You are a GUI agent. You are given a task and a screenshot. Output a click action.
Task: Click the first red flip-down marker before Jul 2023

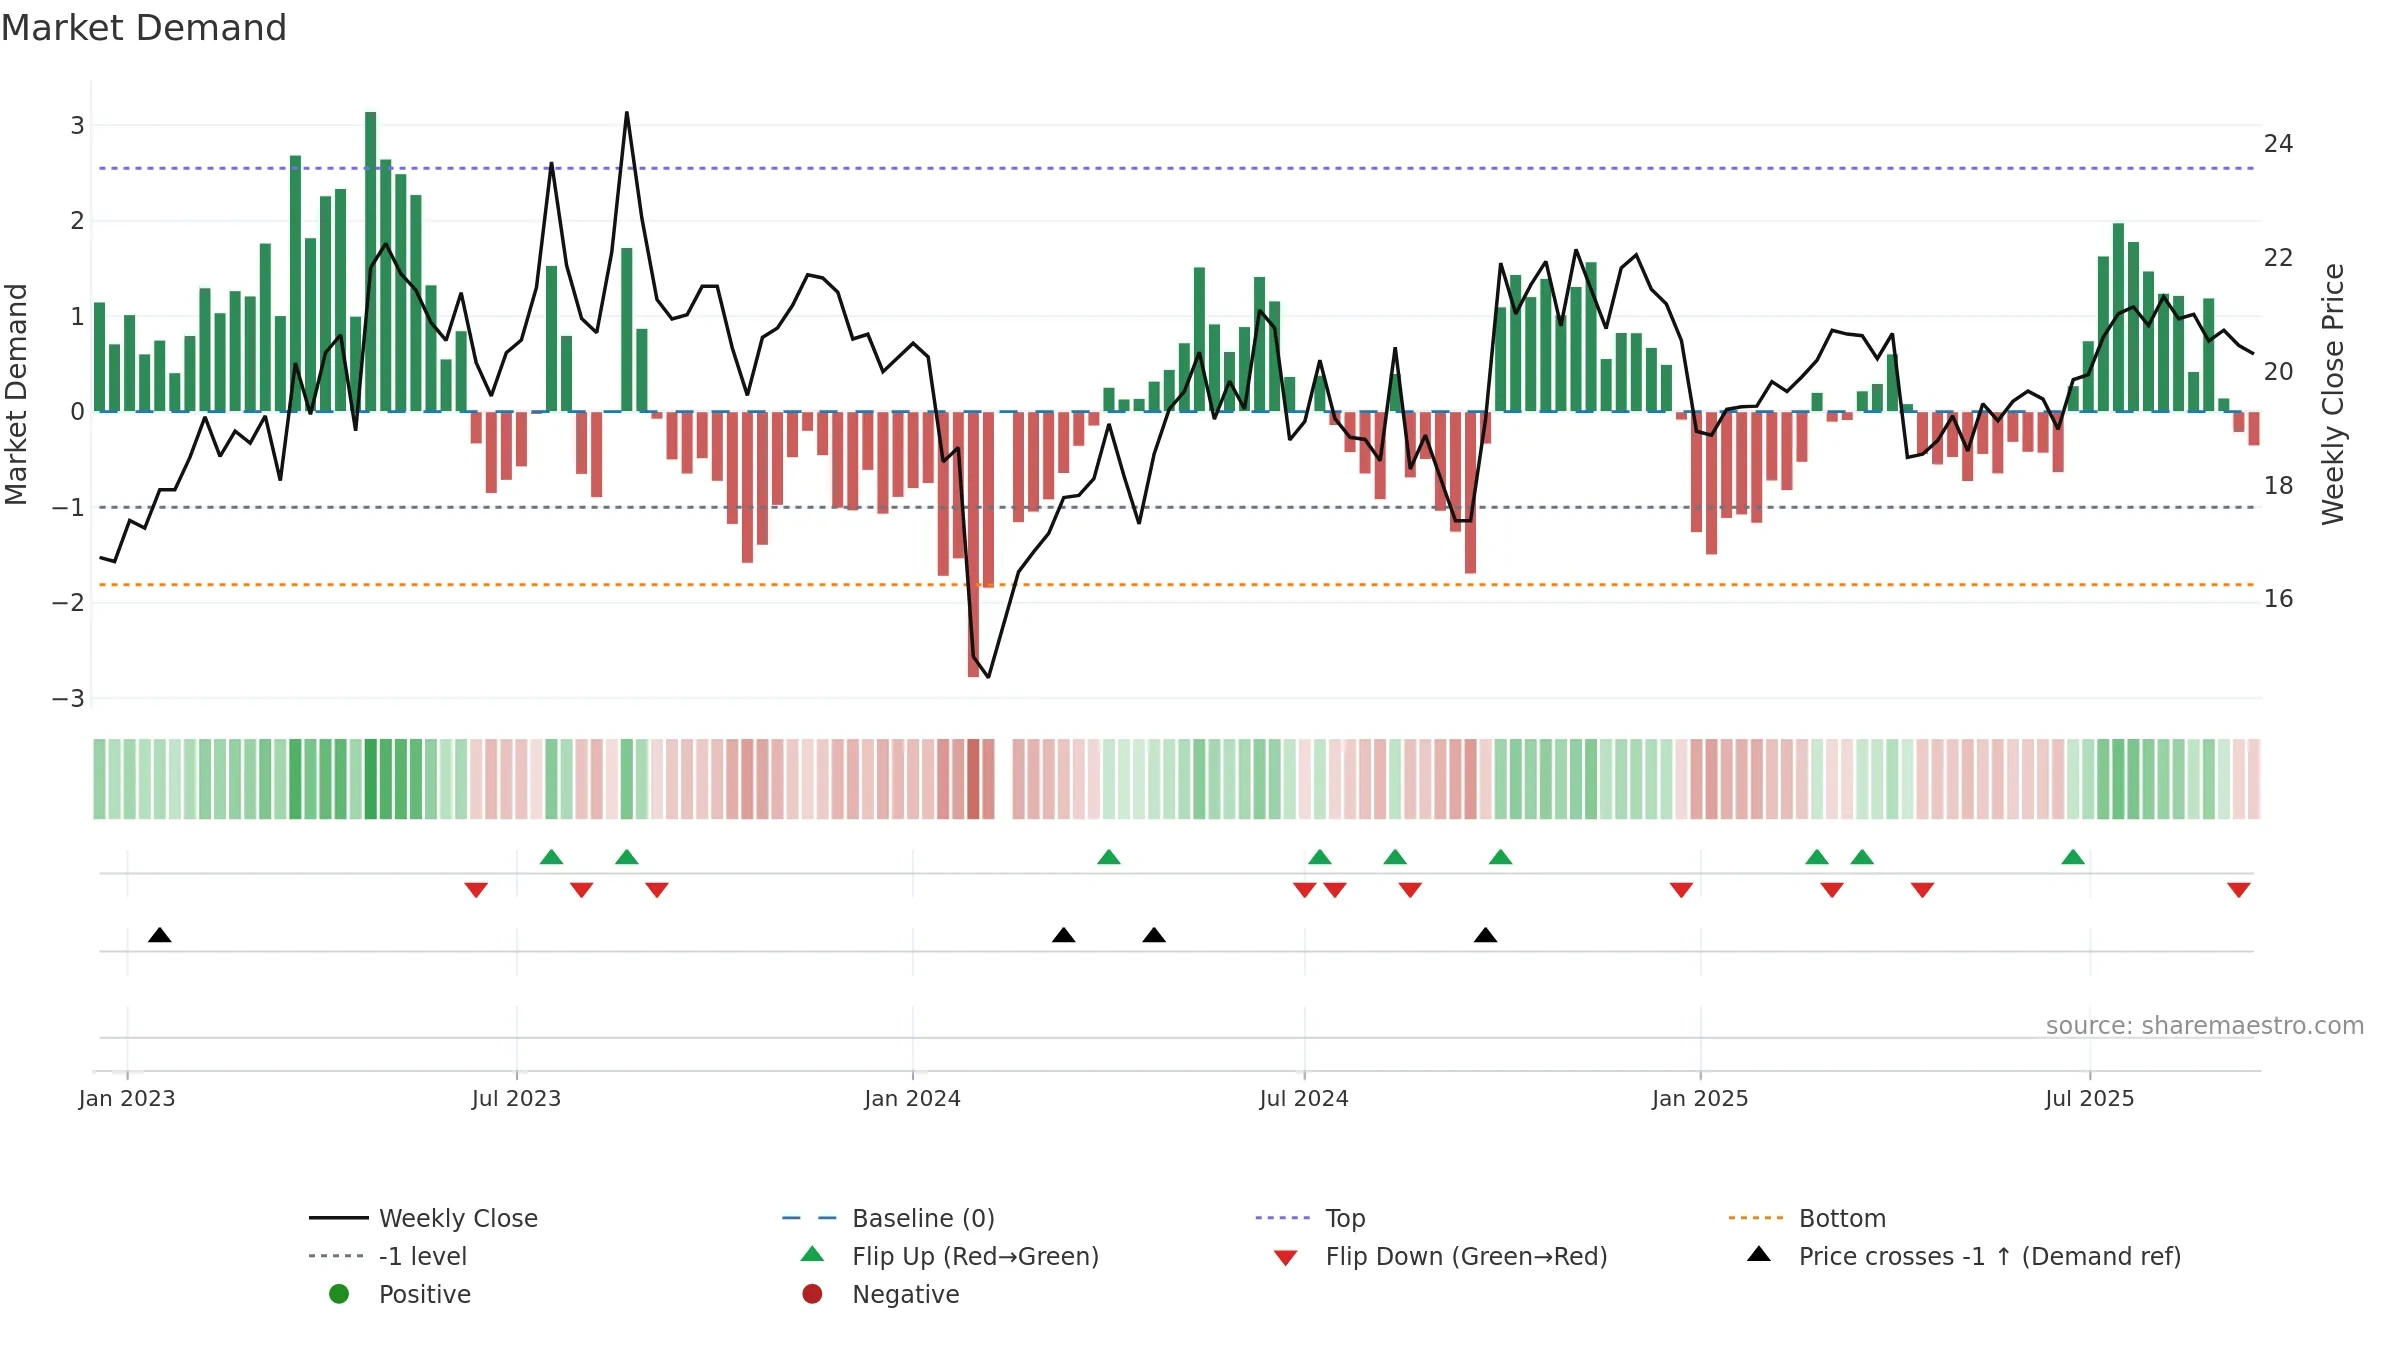click(476, 890)
